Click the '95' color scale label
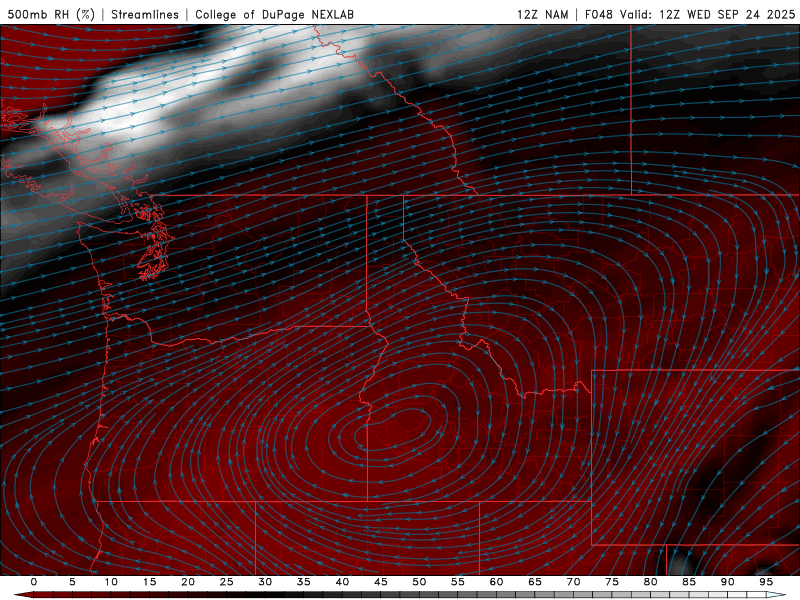This screenshot has height=600, width=800. click(x=766, y=582)
